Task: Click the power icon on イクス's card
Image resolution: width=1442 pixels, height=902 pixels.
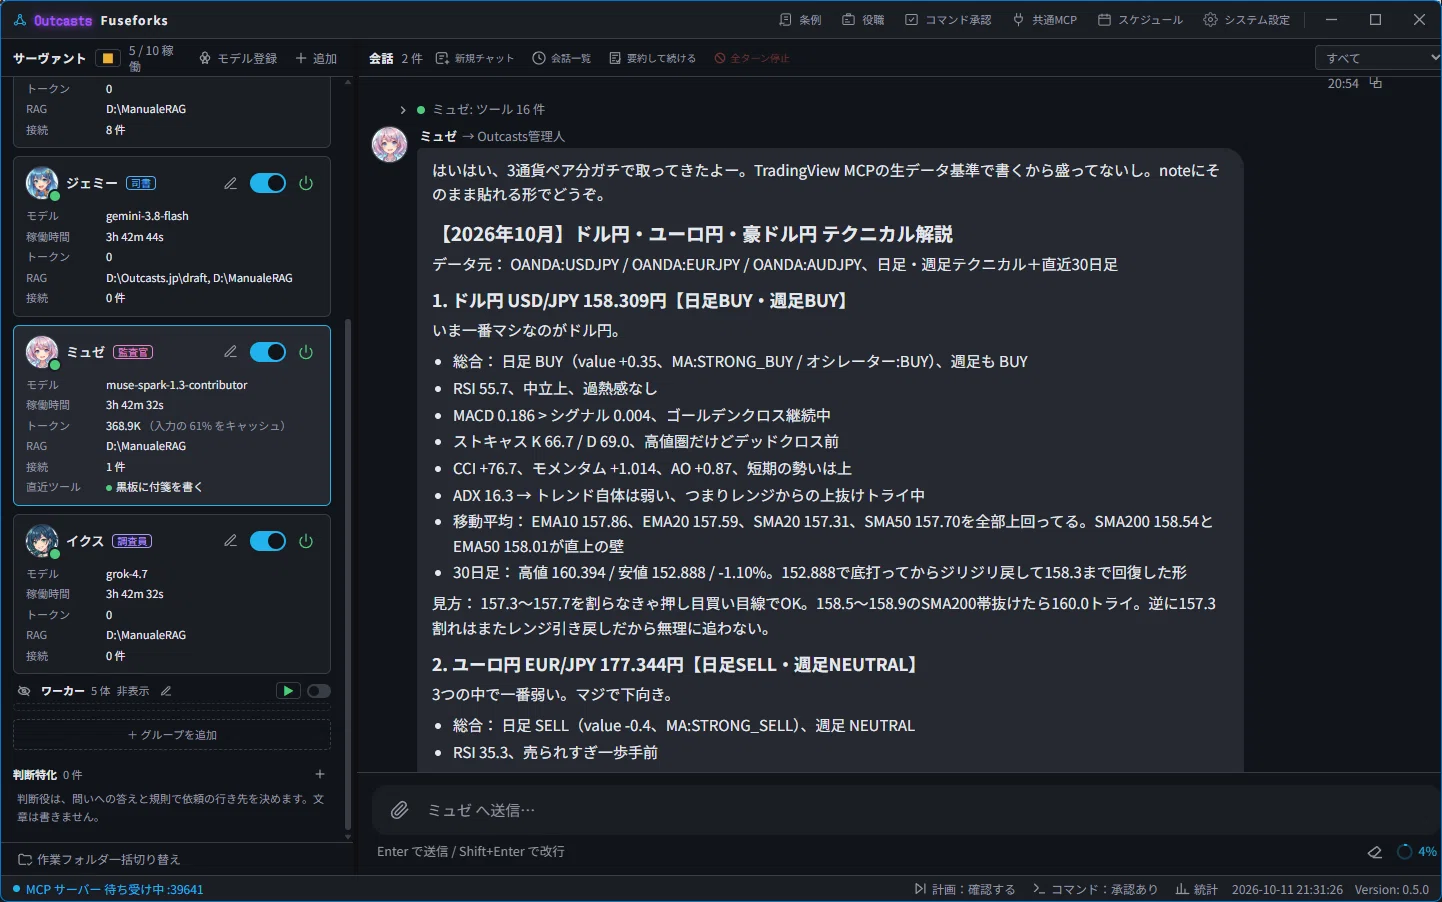Action: tap(306, 541)
